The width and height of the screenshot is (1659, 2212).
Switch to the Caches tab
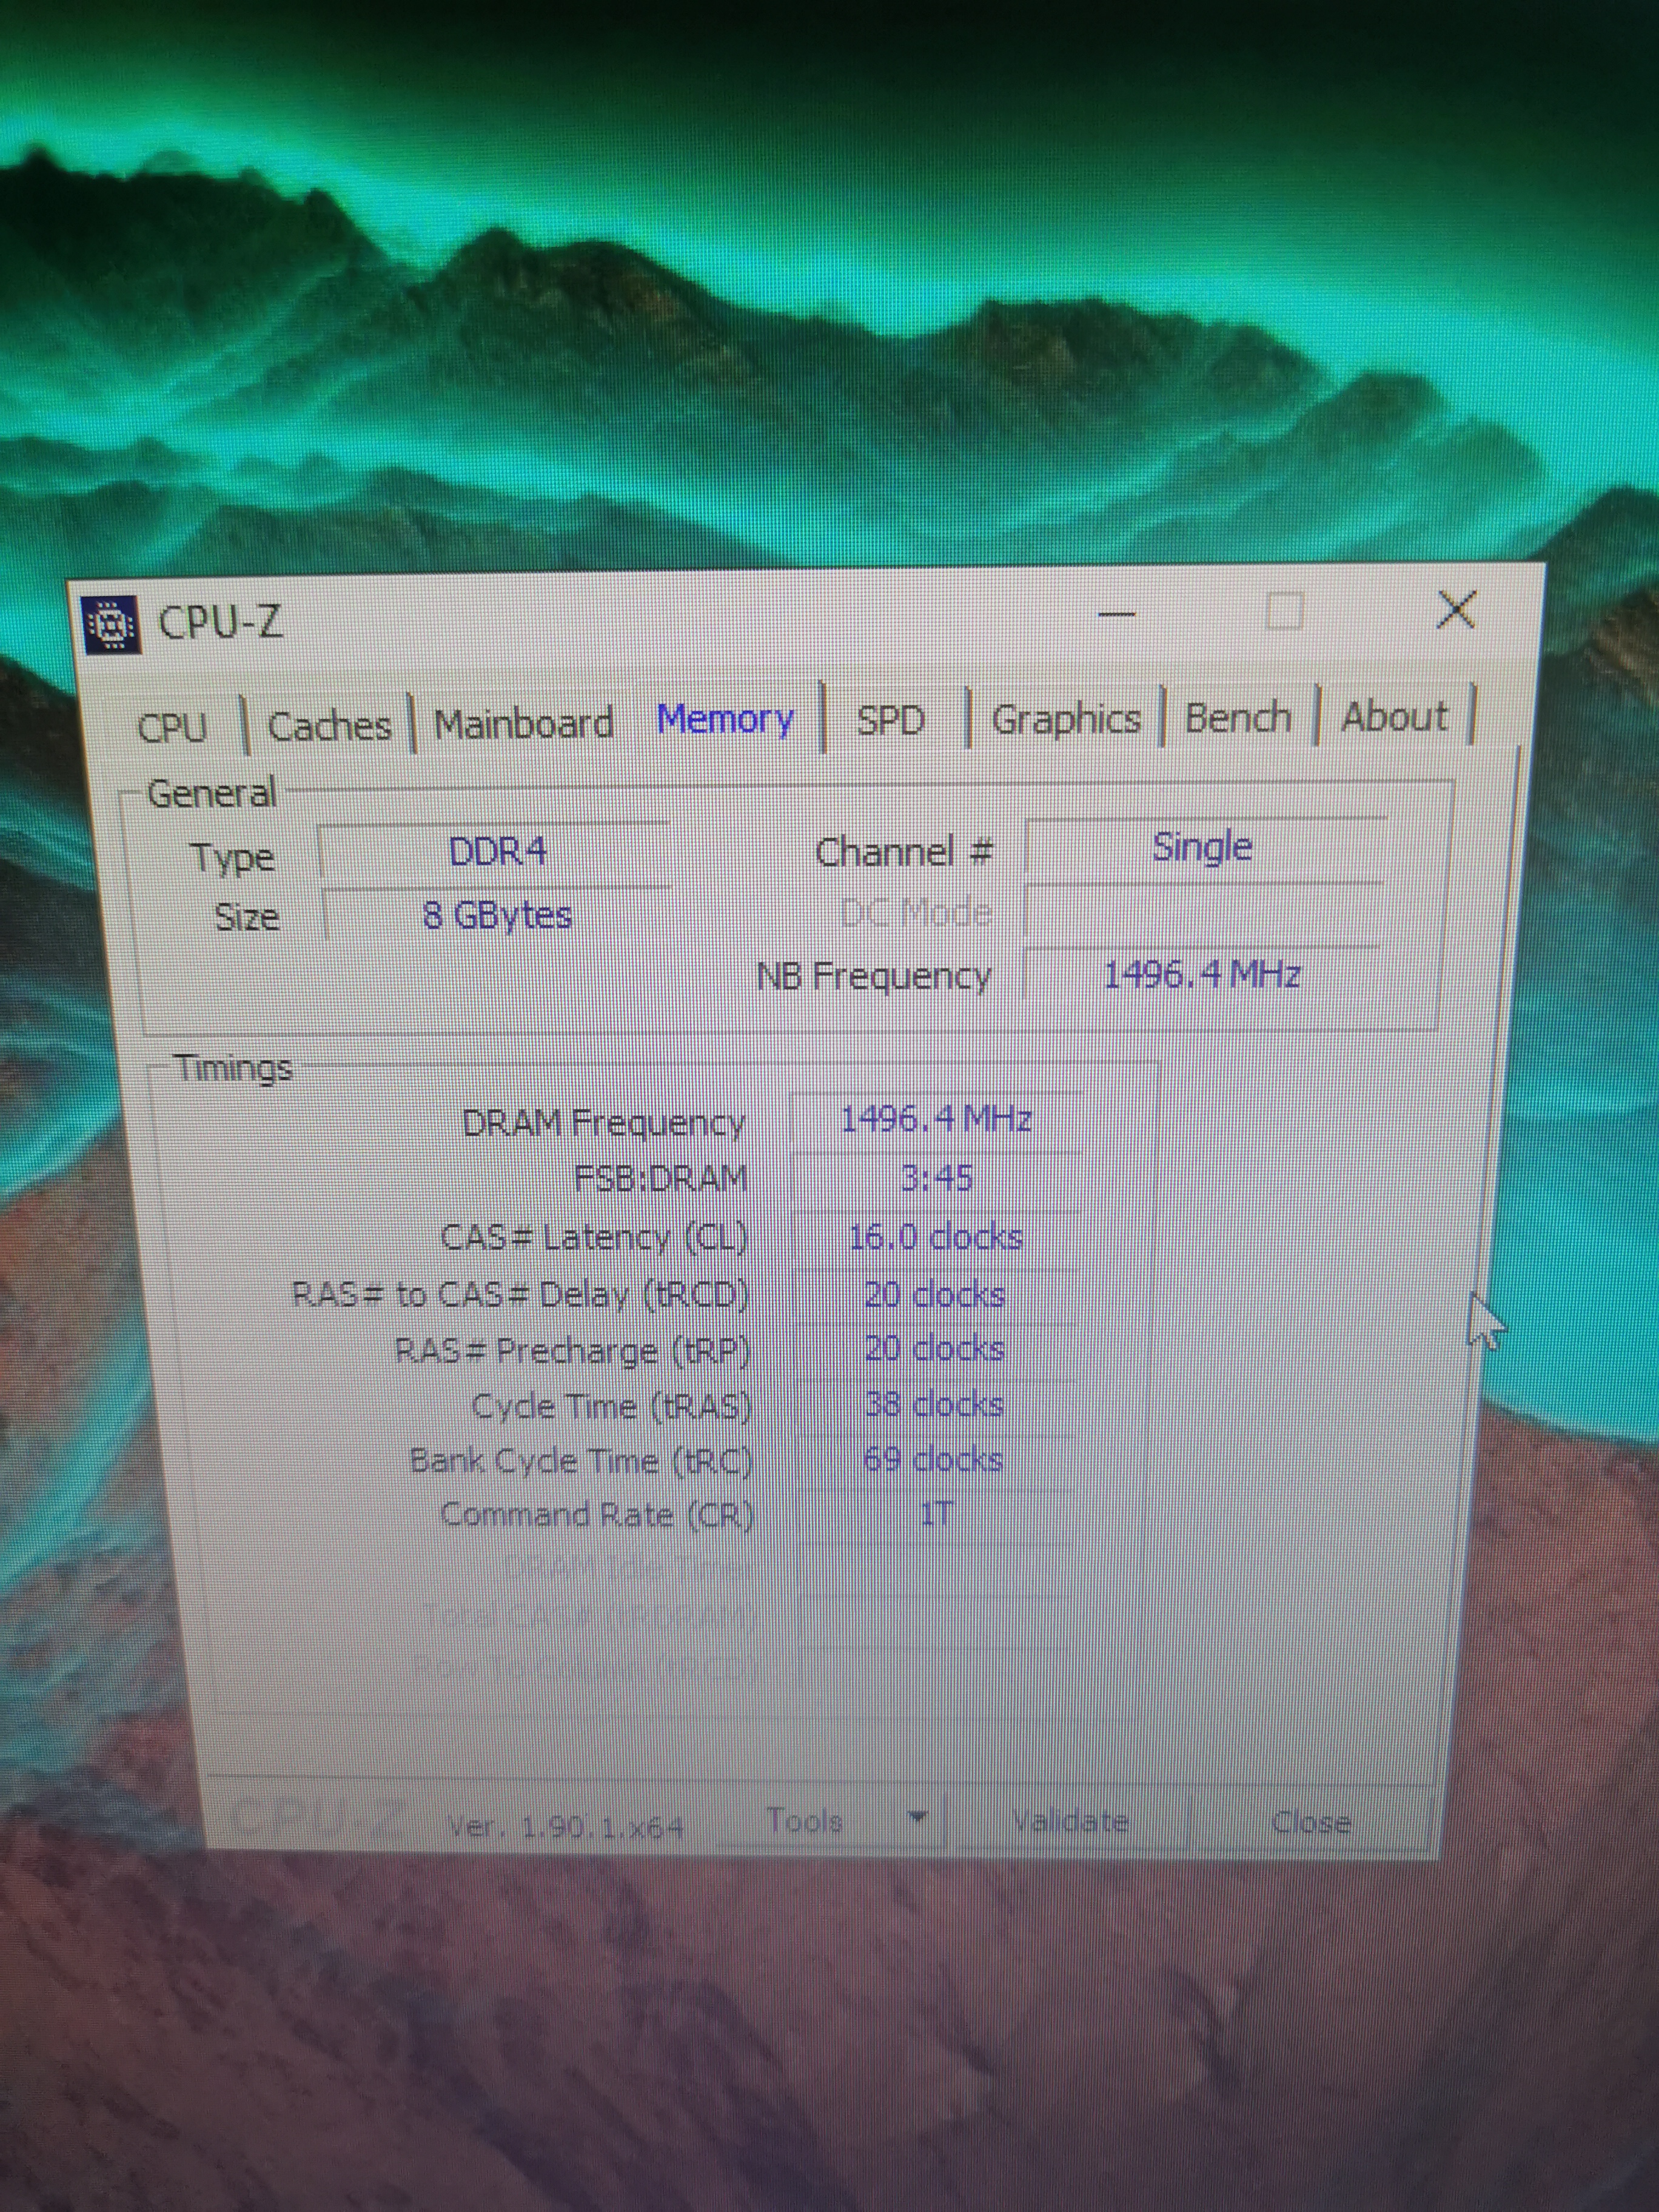pyautogui.click(x=329, y=725)
